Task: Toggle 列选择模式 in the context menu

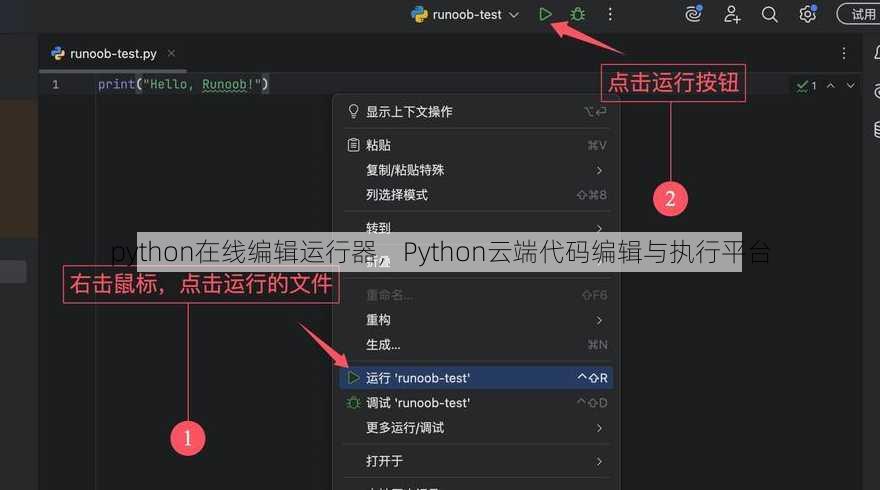Action: pos(476,195)
